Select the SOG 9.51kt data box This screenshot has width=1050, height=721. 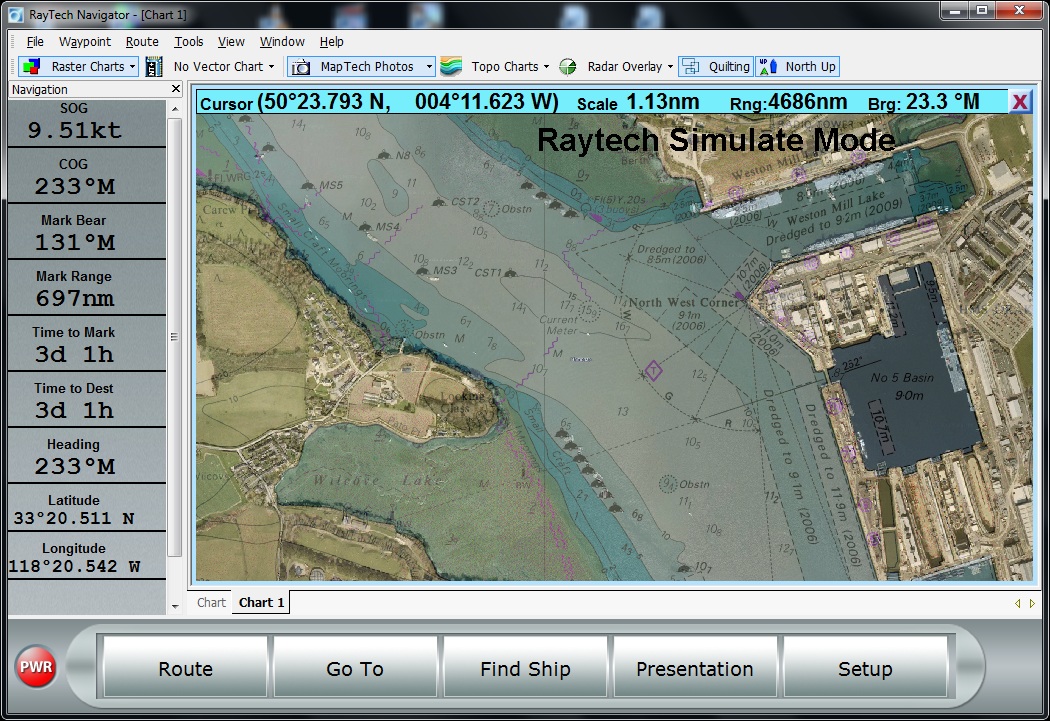(x=87, y=123)
